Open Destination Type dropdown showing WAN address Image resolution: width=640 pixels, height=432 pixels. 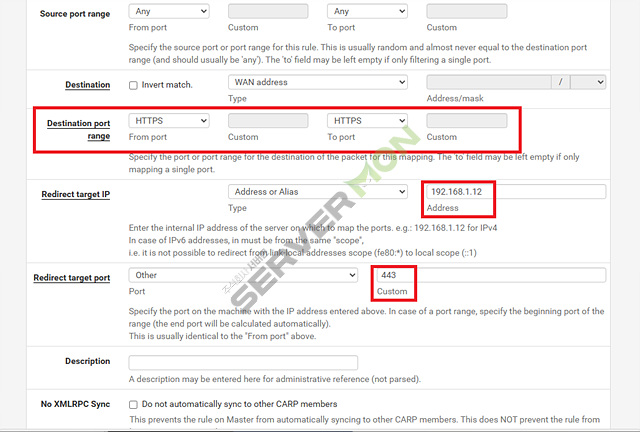[x=318, y=82]
